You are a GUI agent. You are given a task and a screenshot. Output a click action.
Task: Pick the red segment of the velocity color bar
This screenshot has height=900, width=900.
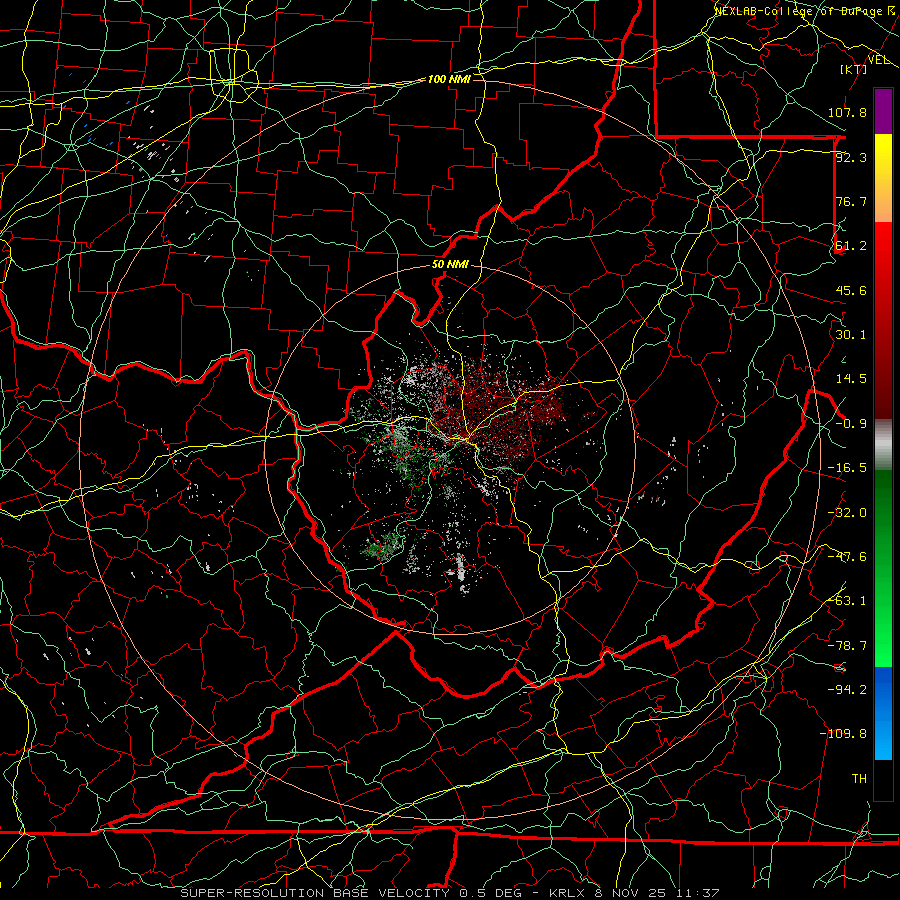click(883, 320)
